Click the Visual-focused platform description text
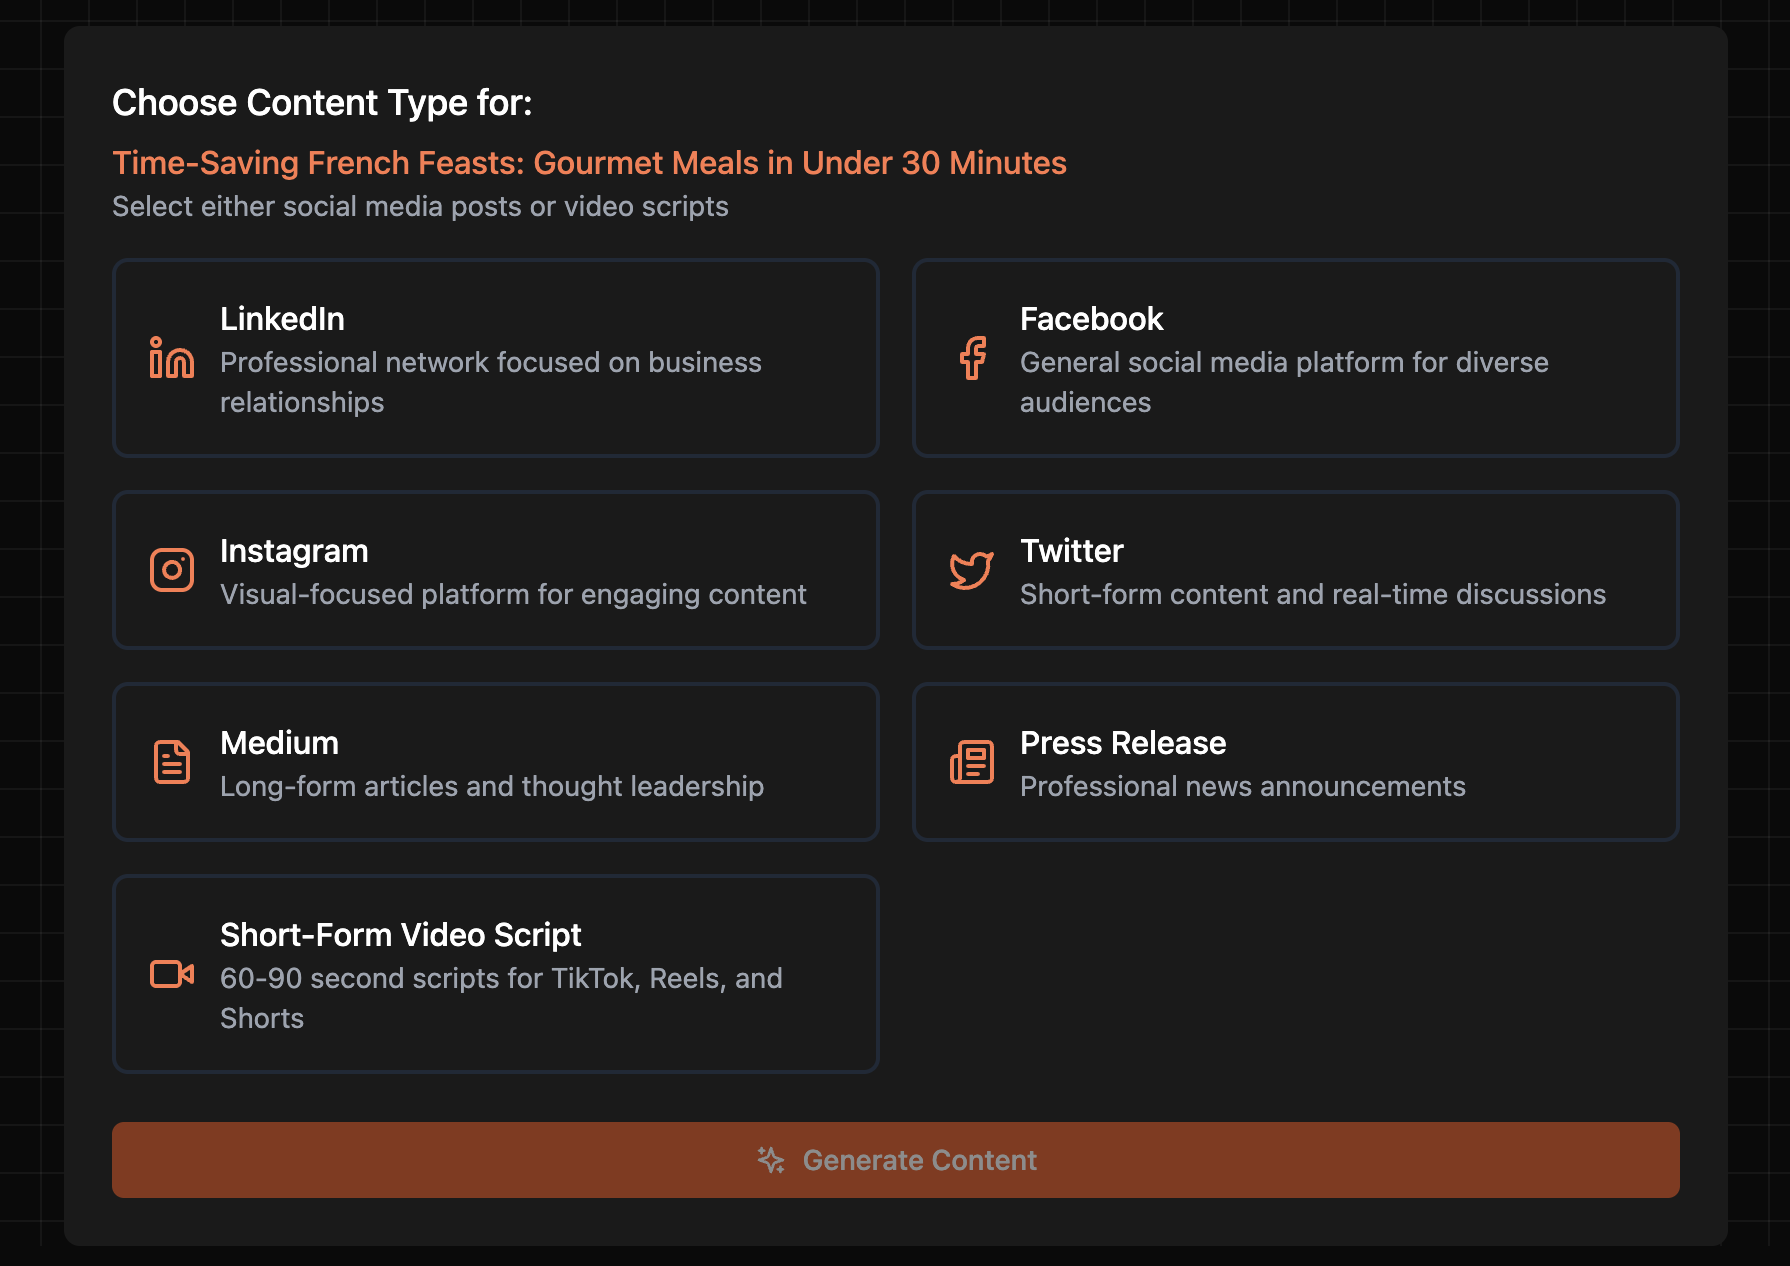Image resolution: width=1790 pixels, height=1266 pixels. (512, 595)
